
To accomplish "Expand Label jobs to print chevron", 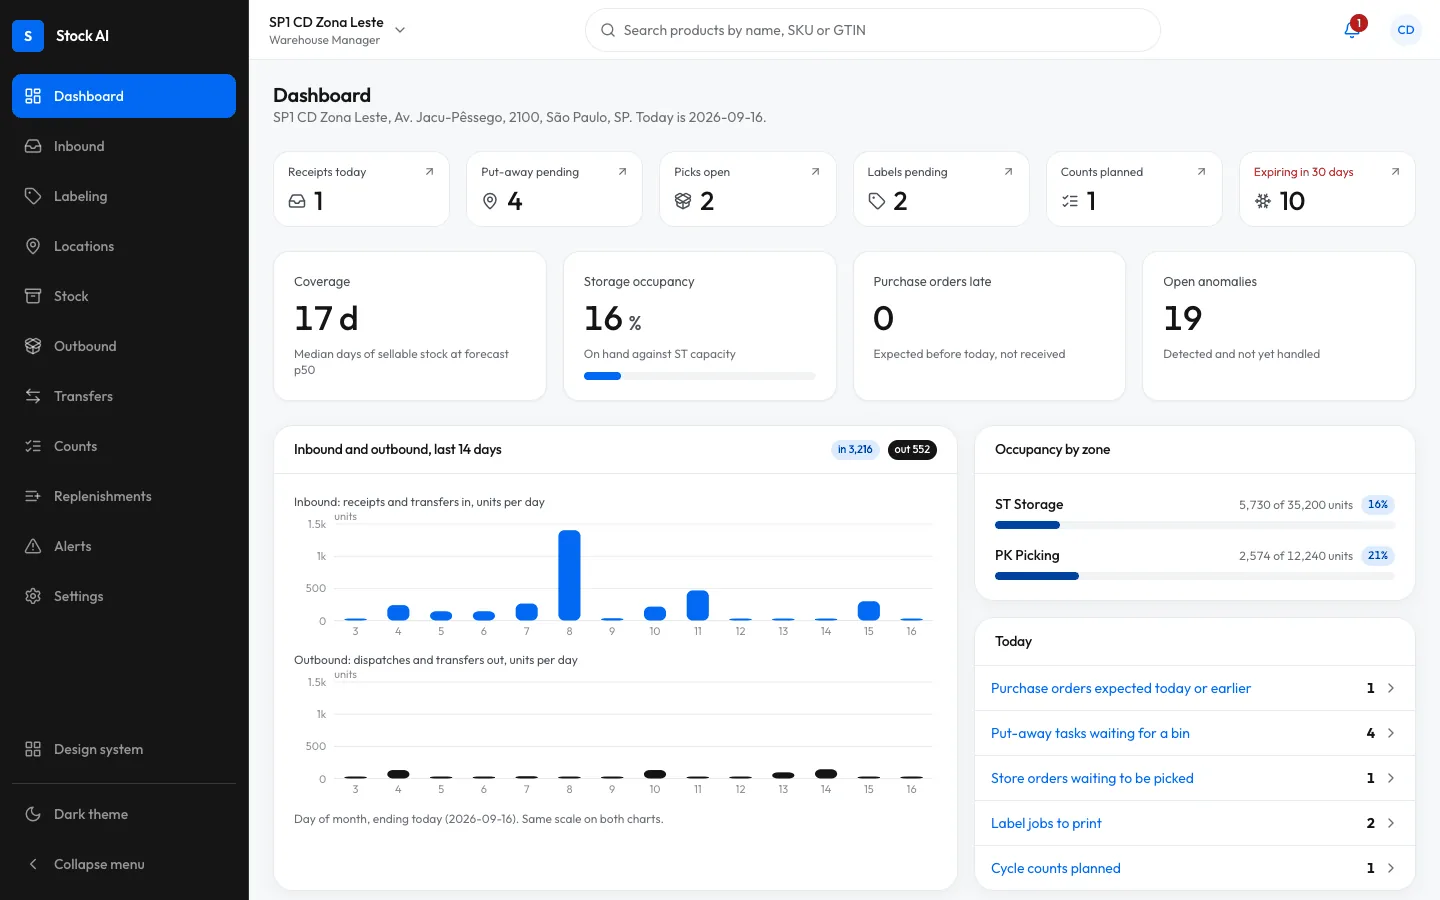I will [x=1391, y=823].
